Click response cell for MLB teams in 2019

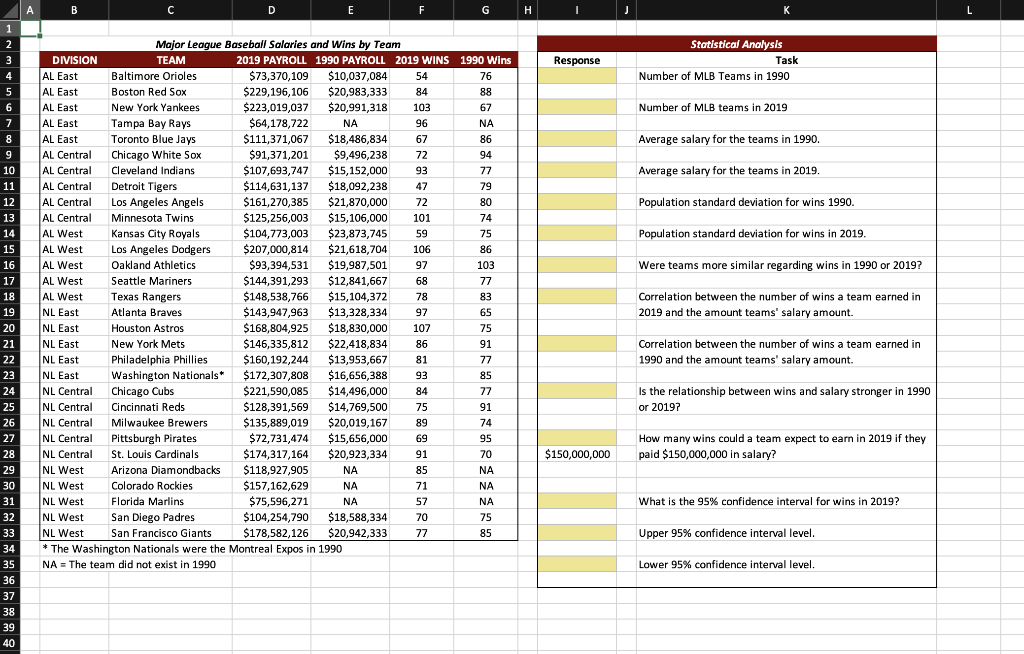(577, 107)
